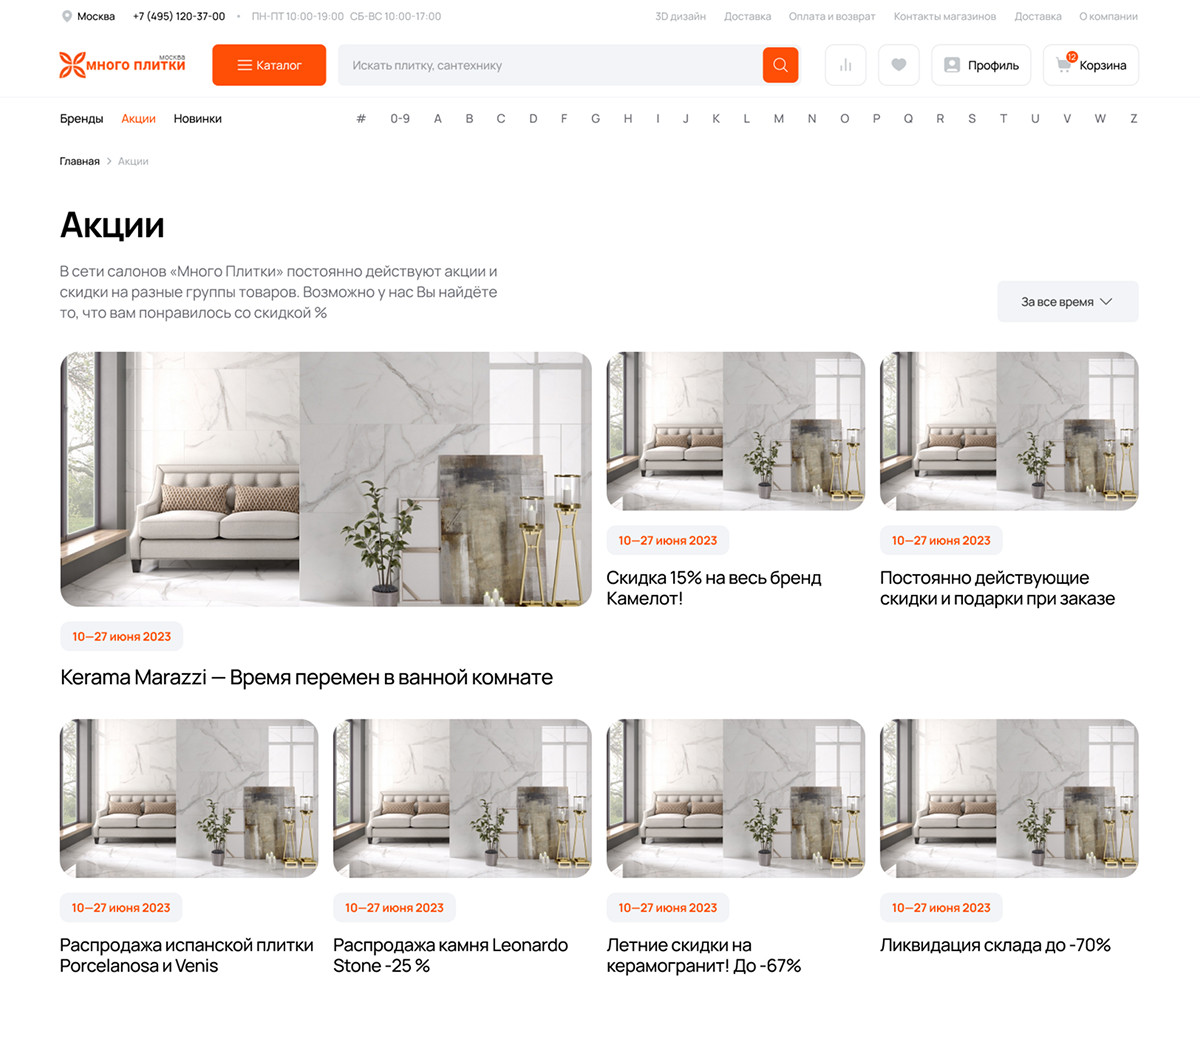Viewport: 1200px width, 1042px height.
Task: Click the first Доставка link after 3D дизайн
Action: (x=747, y=16)
